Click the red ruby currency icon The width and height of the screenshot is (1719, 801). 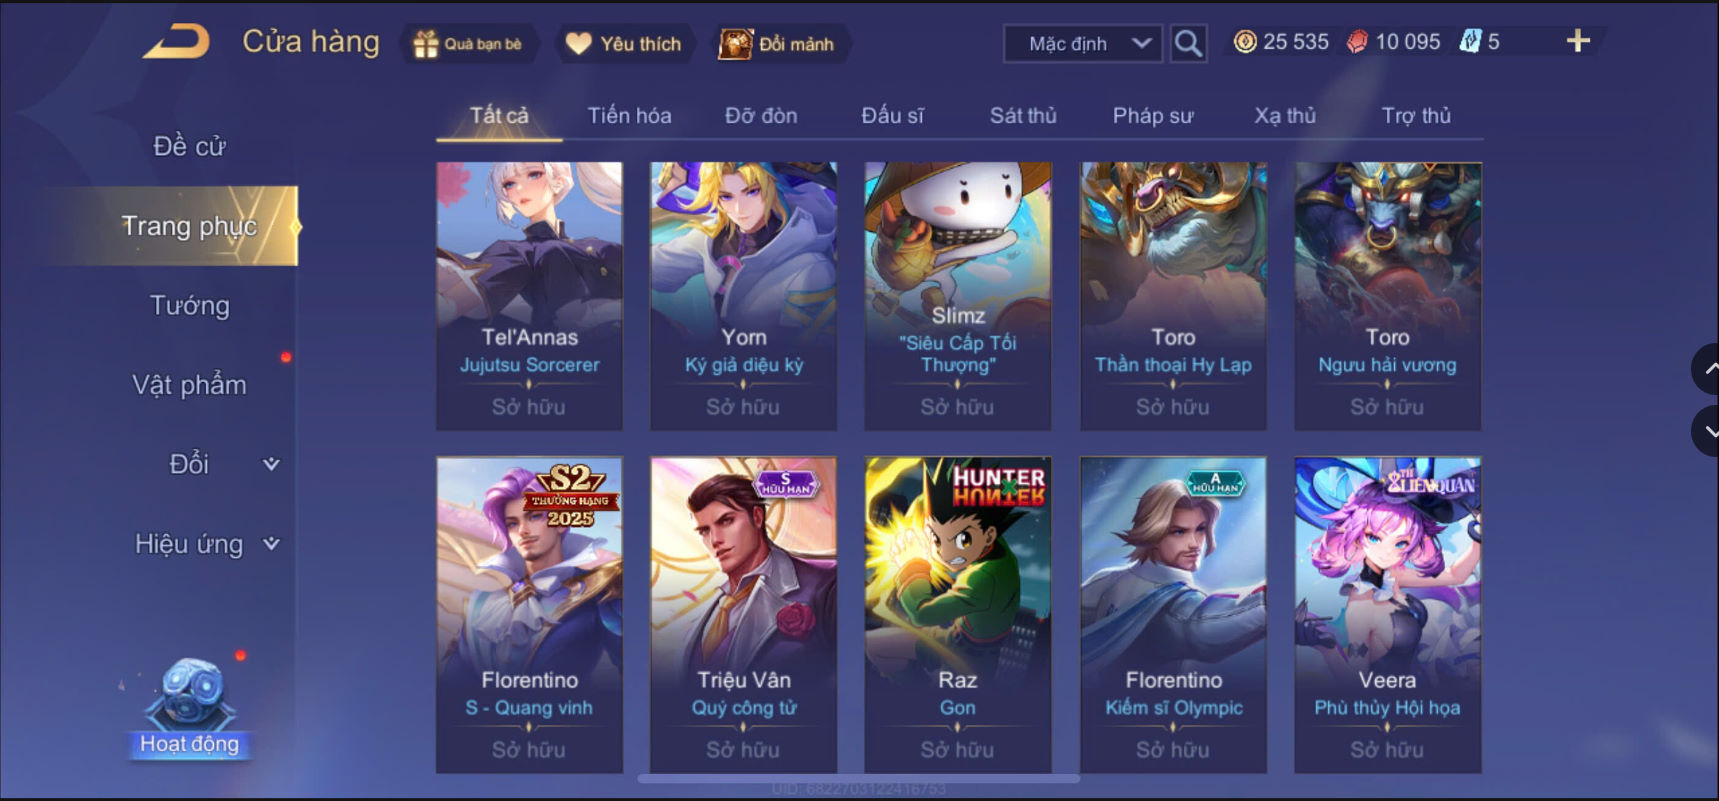[x=1357, y=42]
